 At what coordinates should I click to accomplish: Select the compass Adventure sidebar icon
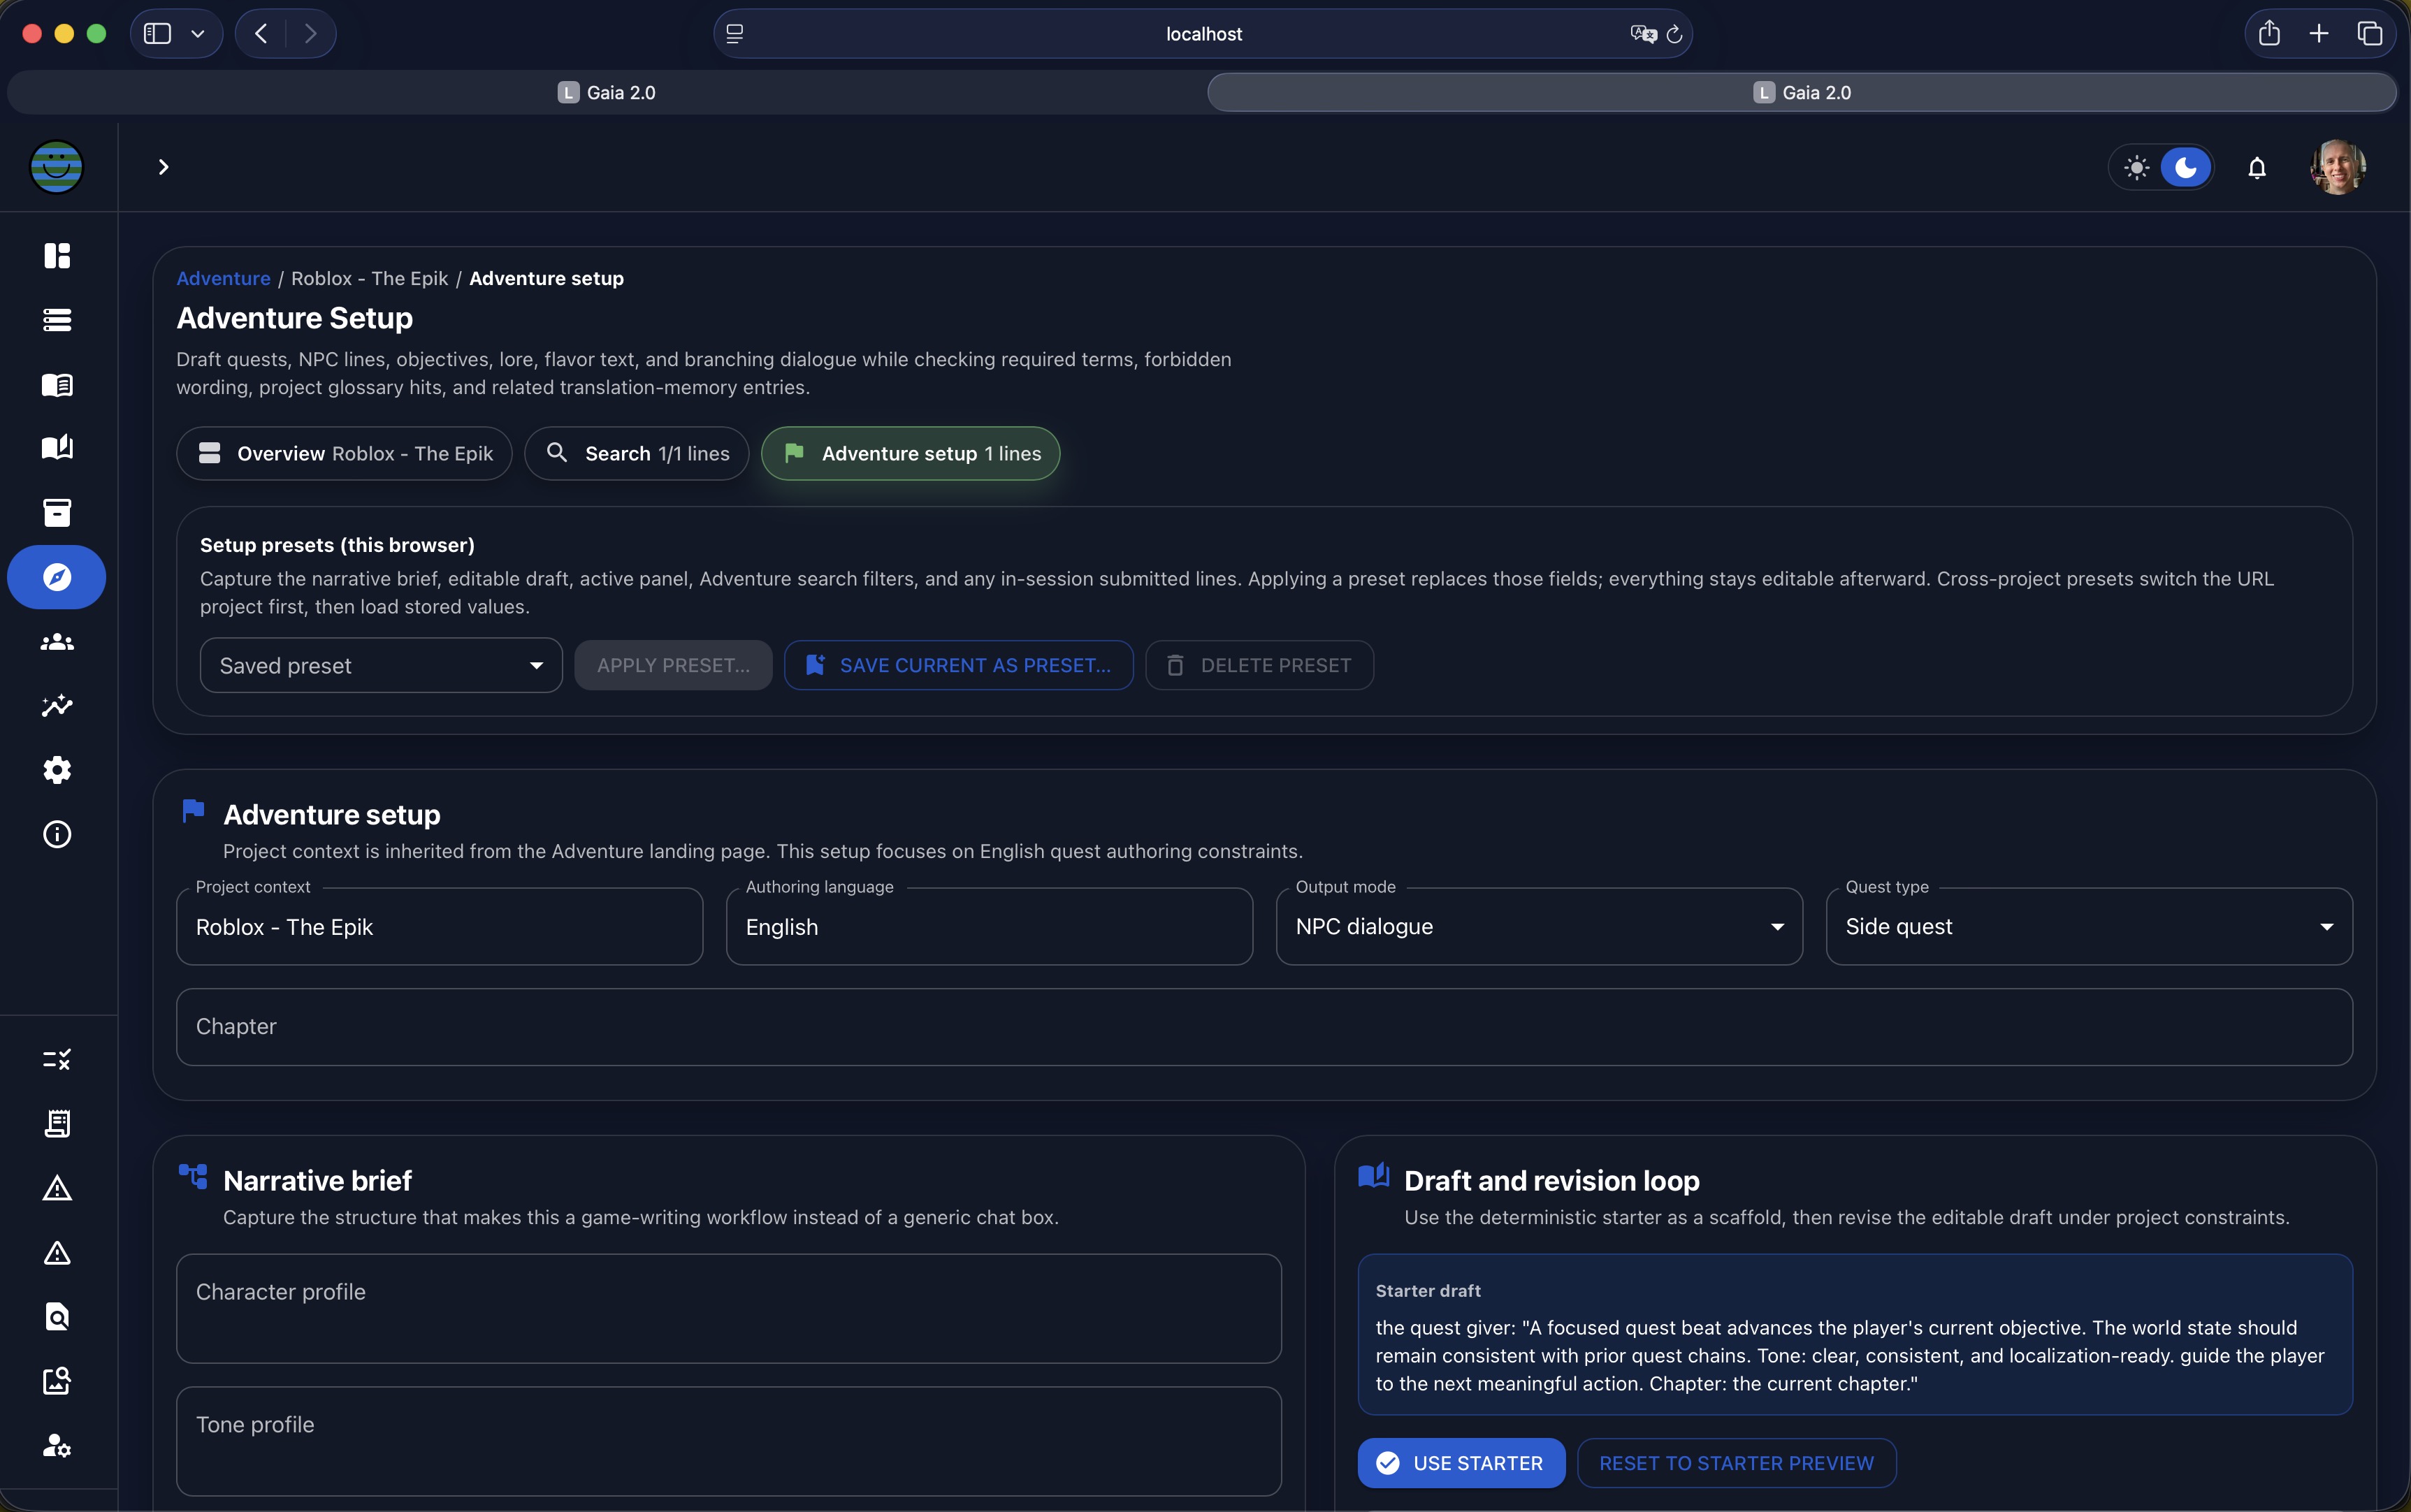(x=57, y=577)
